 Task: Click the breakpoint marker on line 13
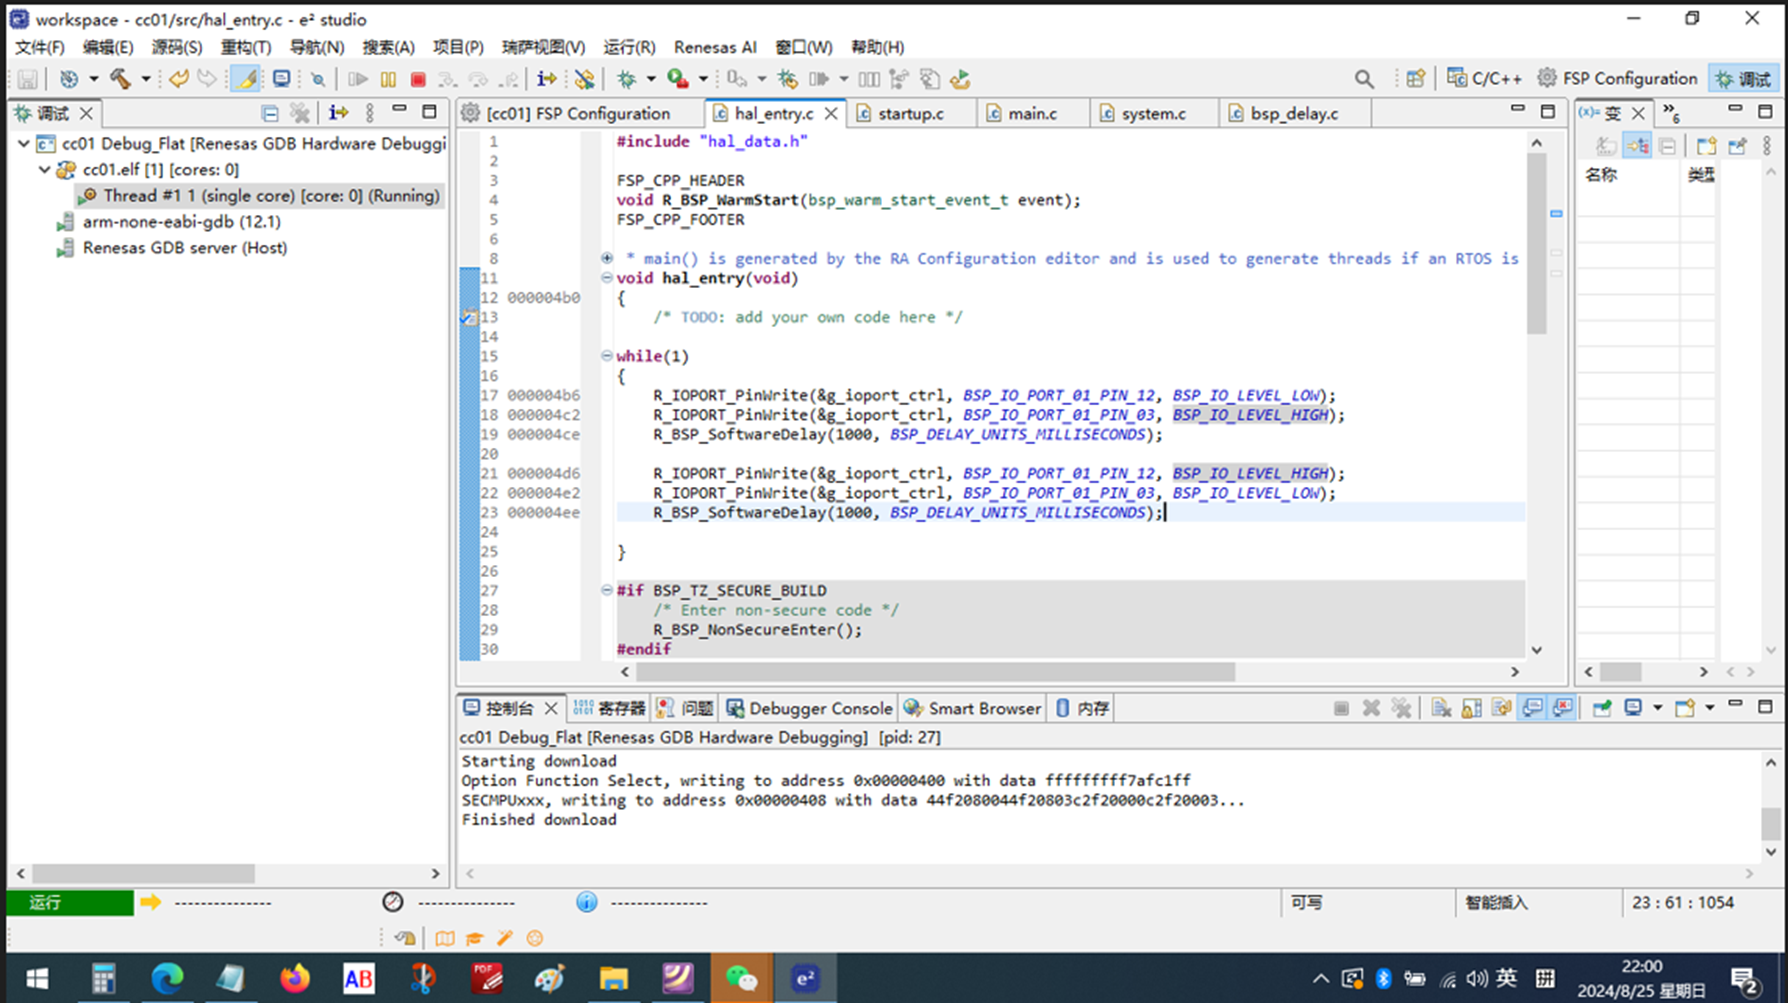click(x=469, y=317)
